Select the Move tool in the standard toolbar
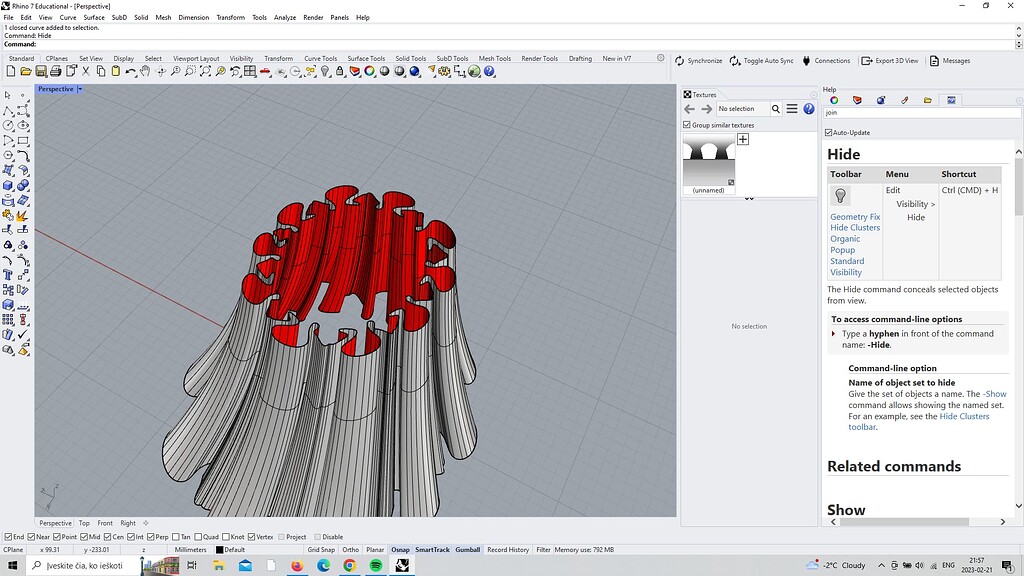This screenshot has height=576, width=1024. click(x=160, y=71)
